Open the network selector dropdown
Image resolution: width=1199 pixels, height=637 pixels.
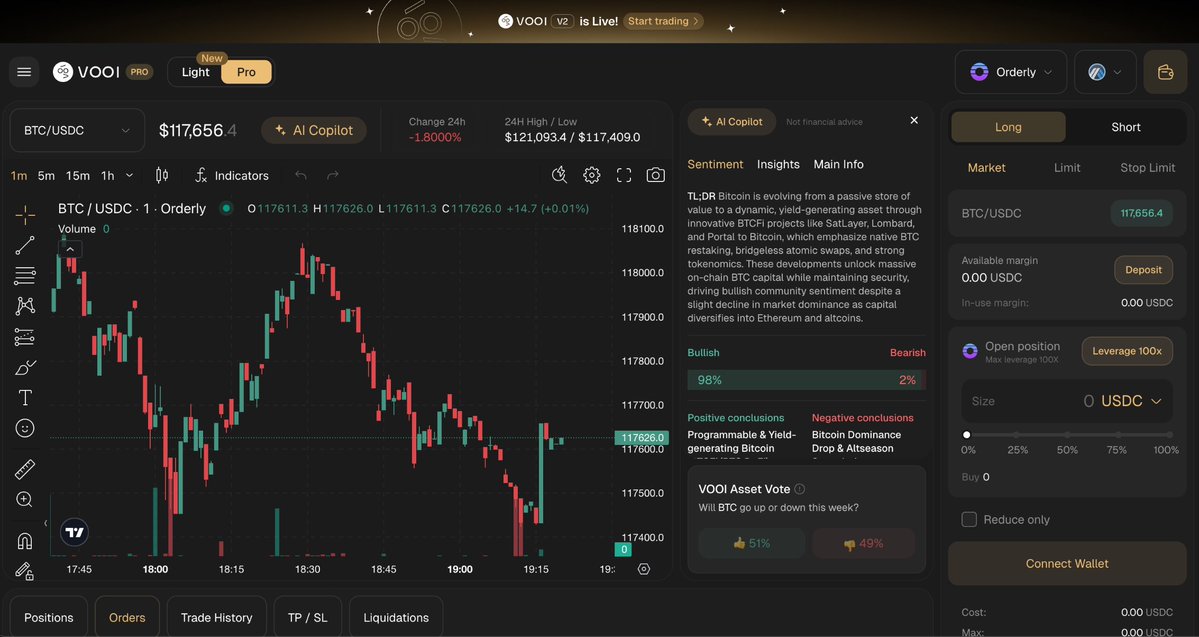click(1105, 72)
